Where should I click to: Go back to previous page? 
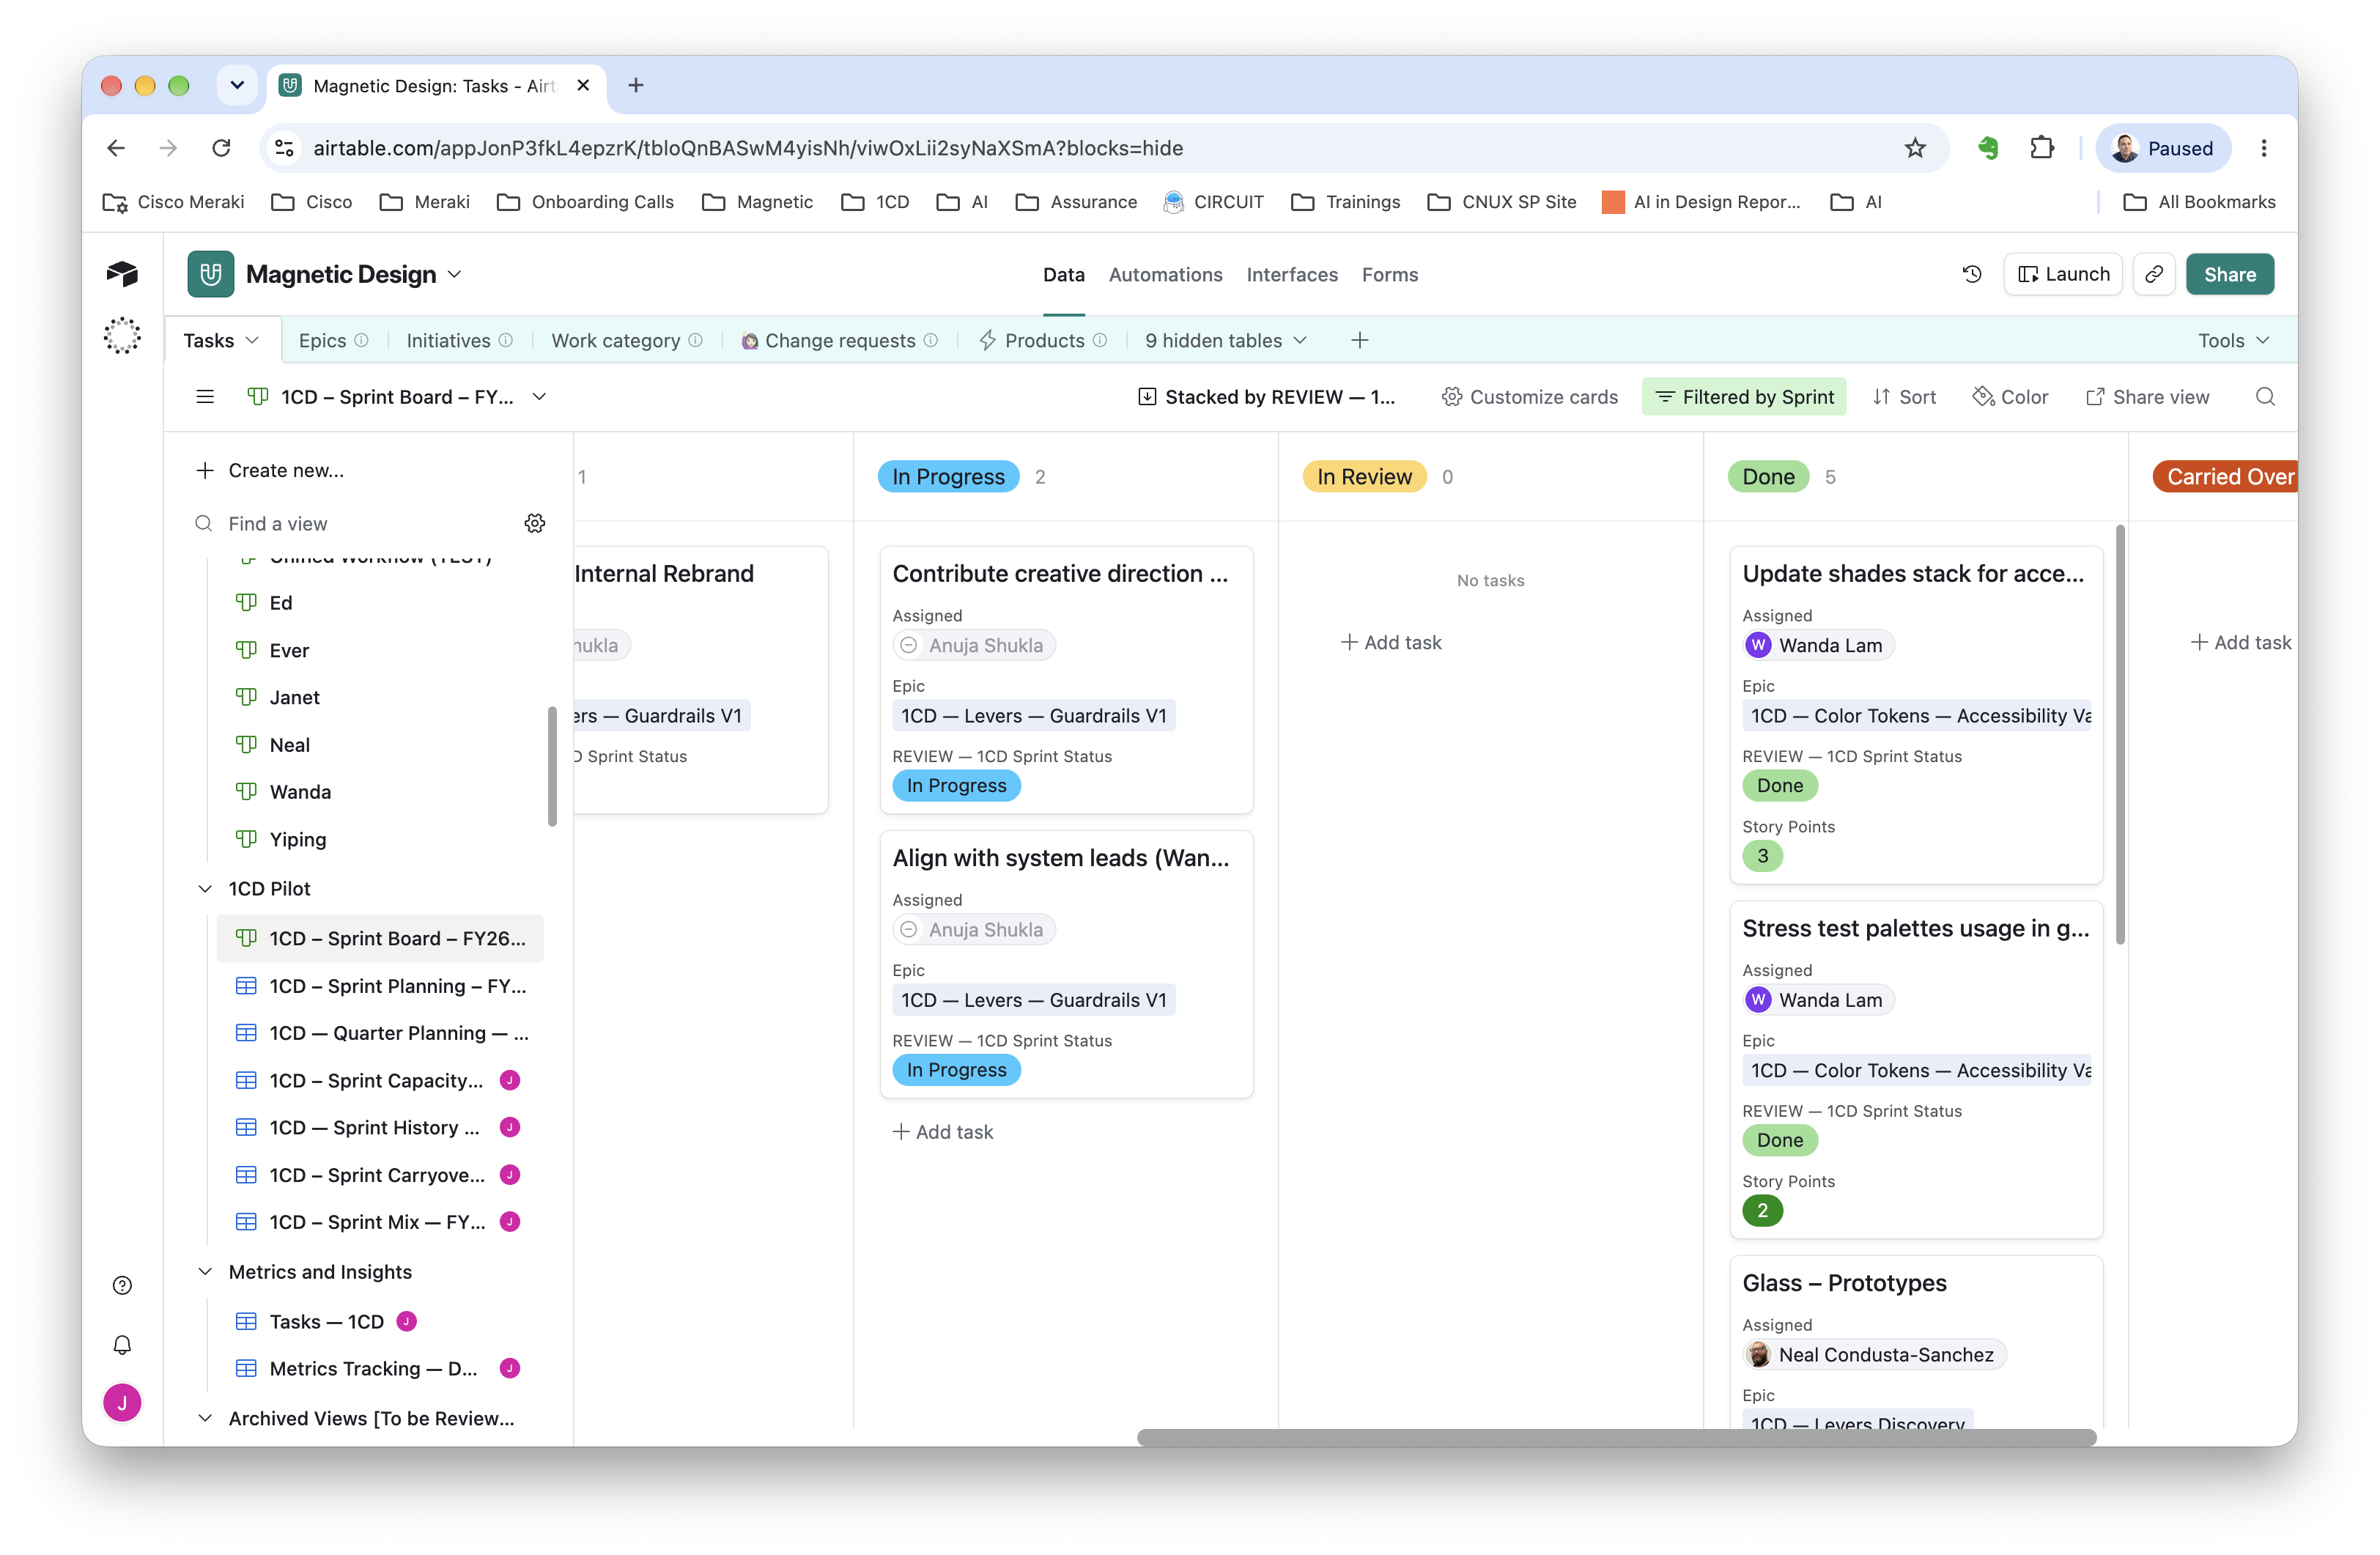click(116, 148)
